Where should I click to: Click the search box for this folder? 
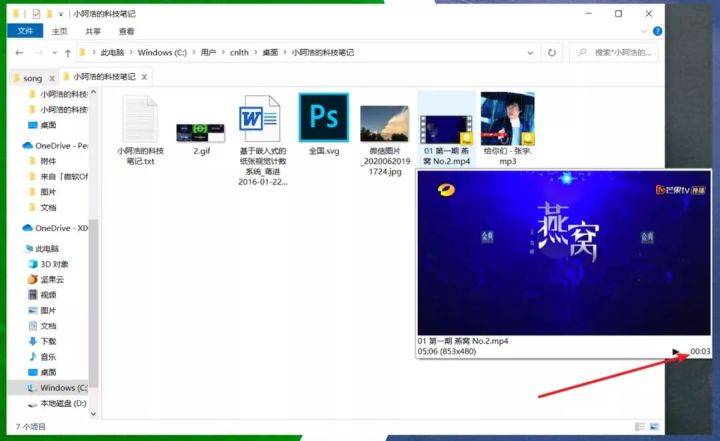614,53
